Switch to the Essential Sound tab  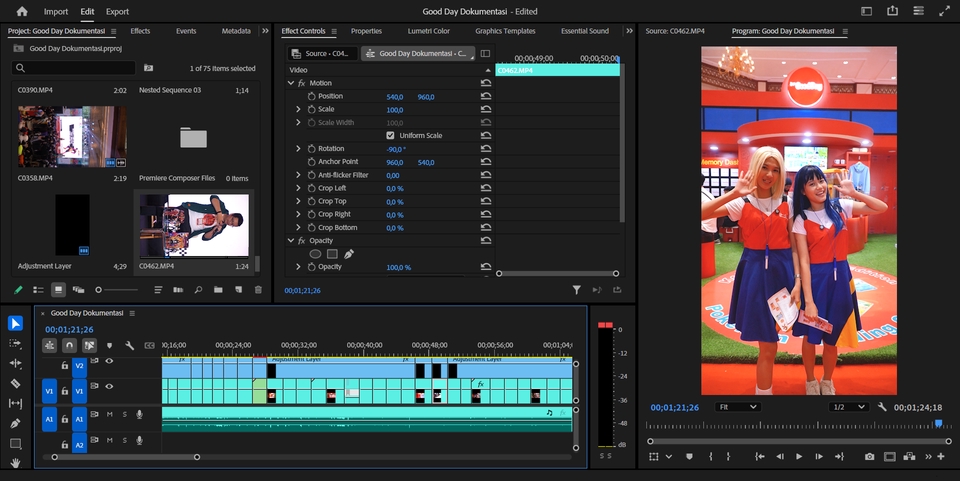(585, 31)
